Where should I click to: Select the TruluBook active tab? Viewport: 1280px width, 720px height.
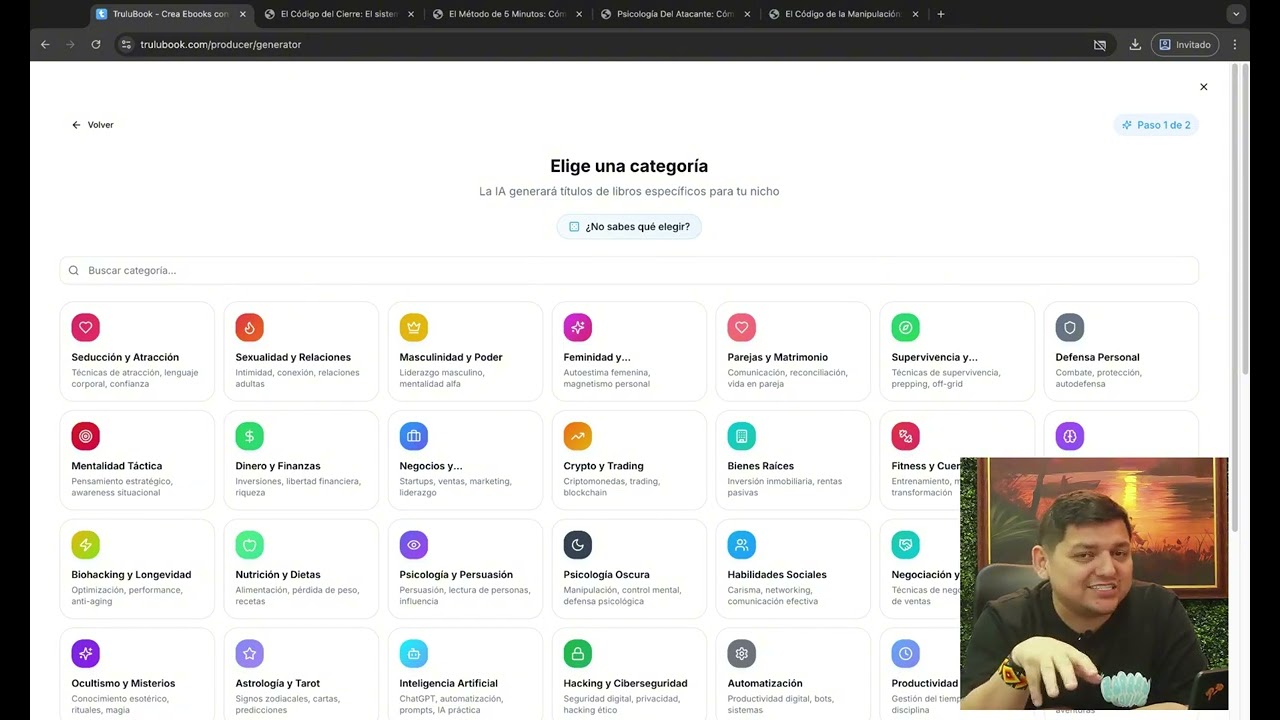coord(171,14)
